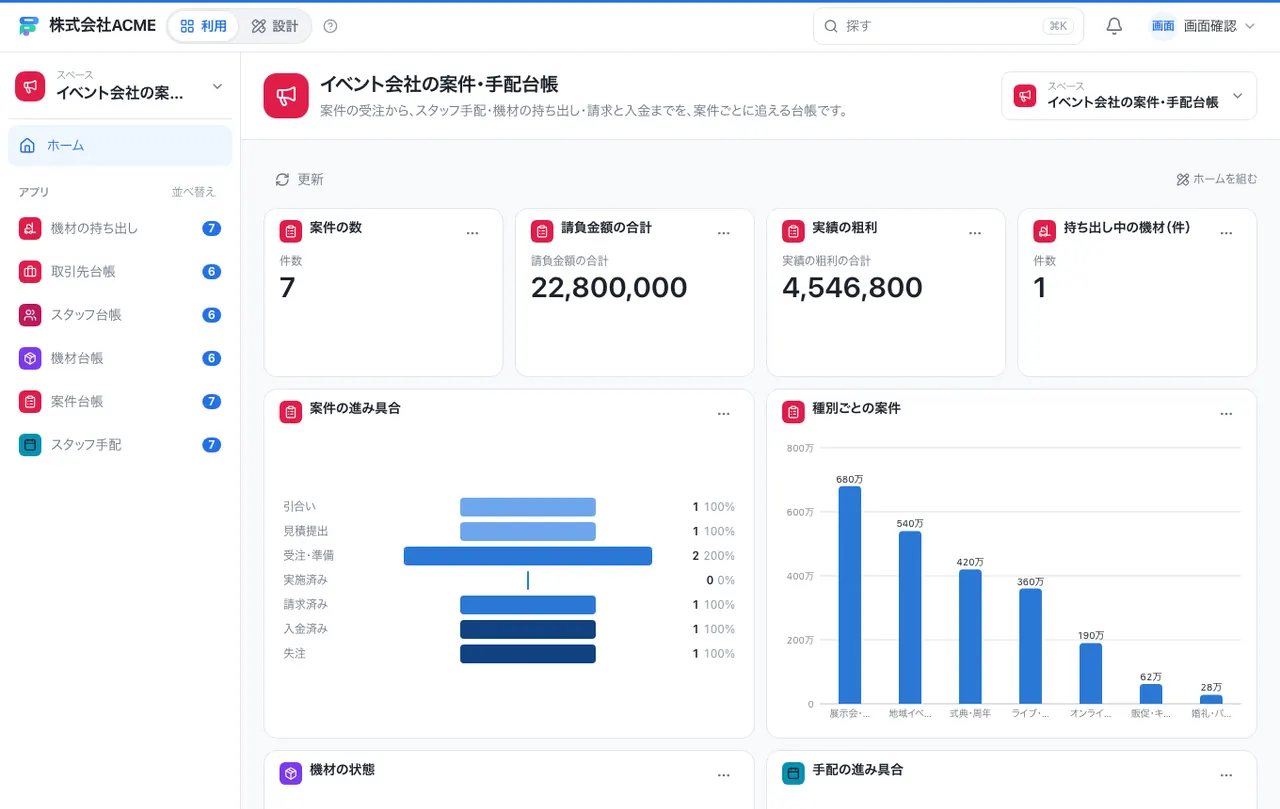
Task: Open the 実績の粗利 card options menu
Action: 975,233
